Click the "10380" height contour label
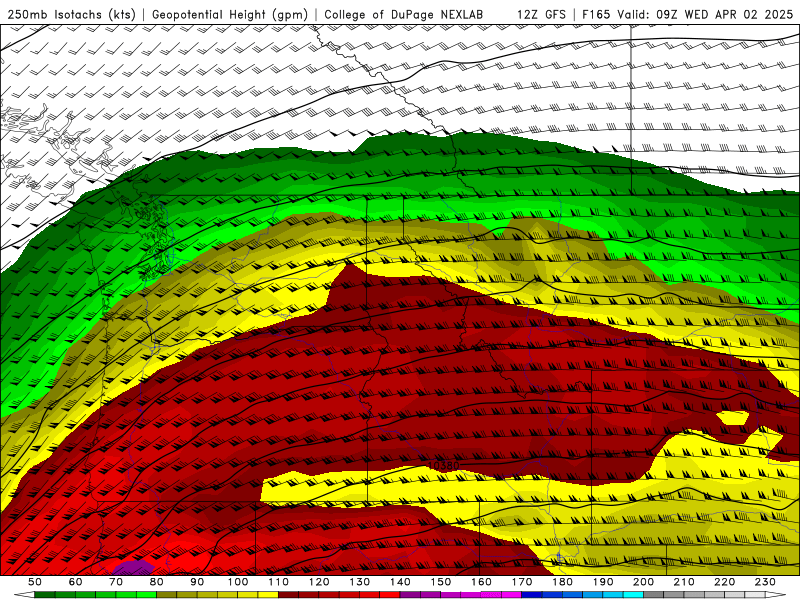 [443, 465]
